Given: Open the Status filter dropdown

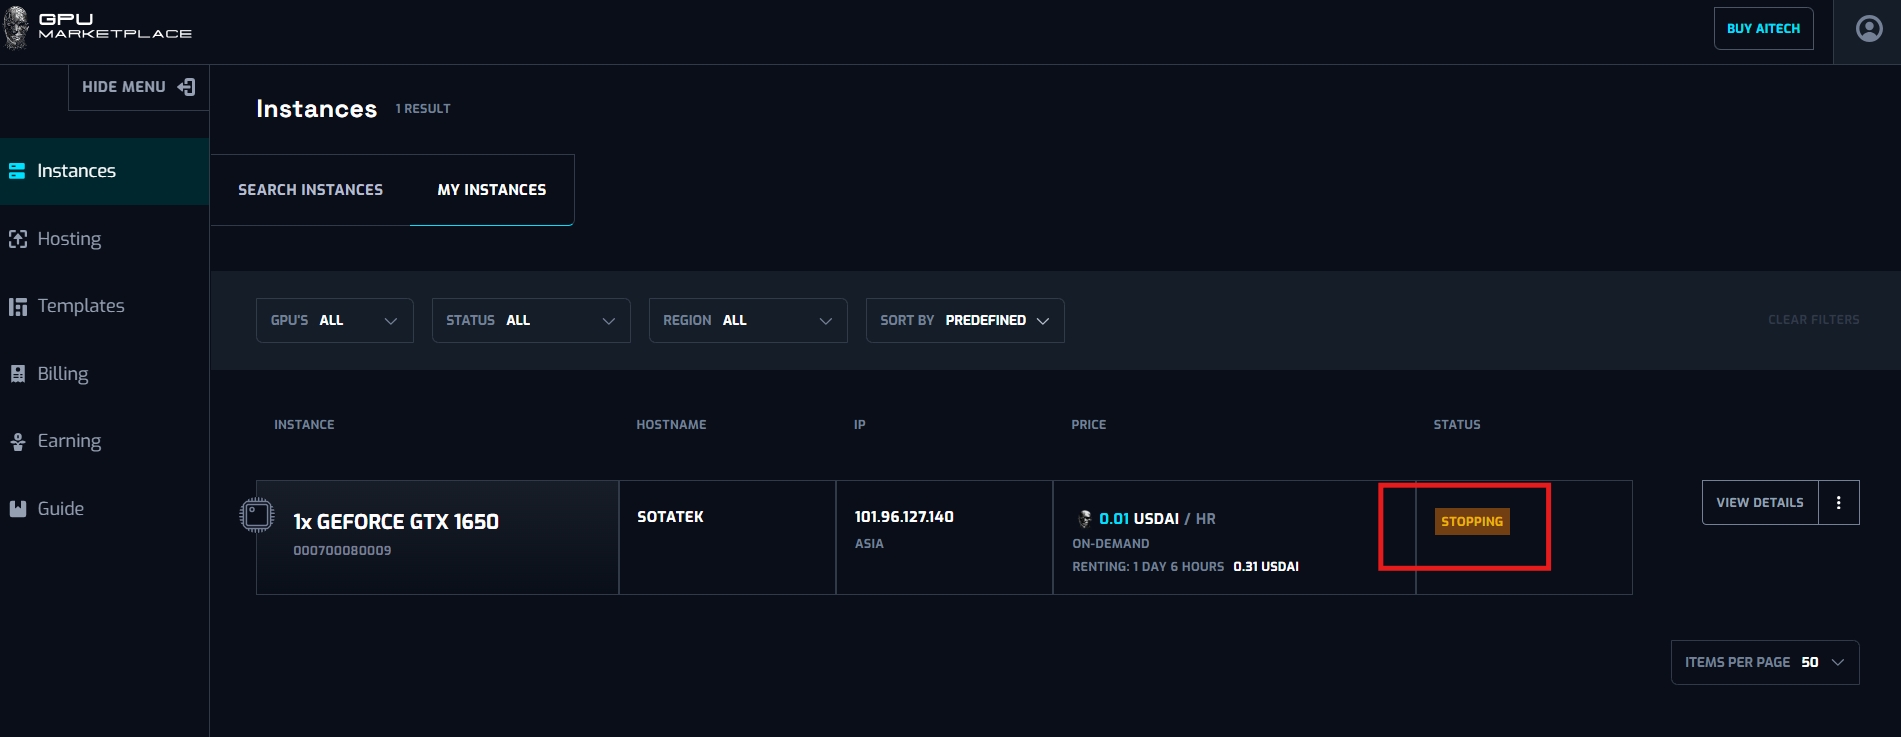Looking at the screenshot, I should click(530, 321).
